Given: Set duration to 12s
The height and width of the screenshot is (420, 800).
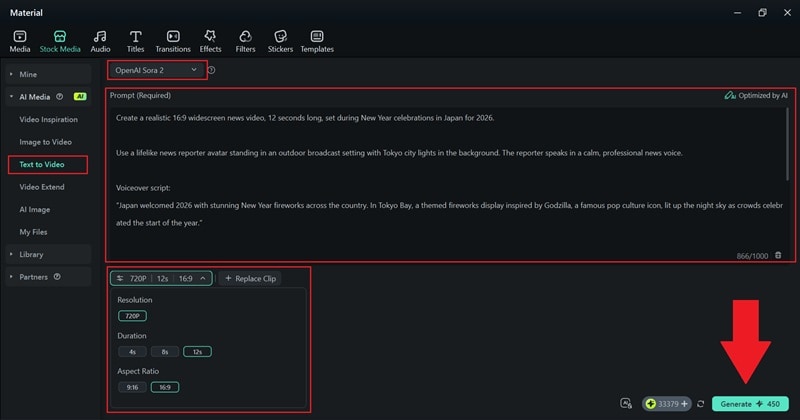Looking at the screenshot, I should [x=197, y=352].
